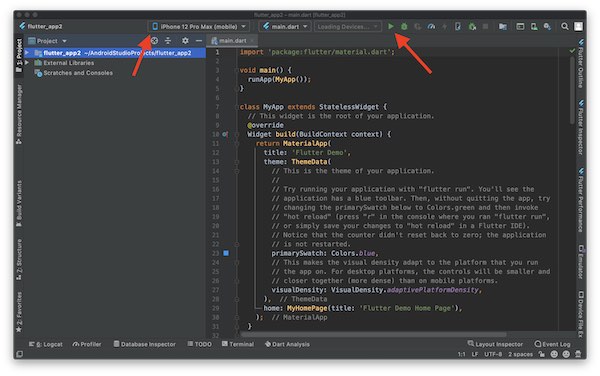Open the Event Log
This screenshot has width=600, height=376.
552,344
